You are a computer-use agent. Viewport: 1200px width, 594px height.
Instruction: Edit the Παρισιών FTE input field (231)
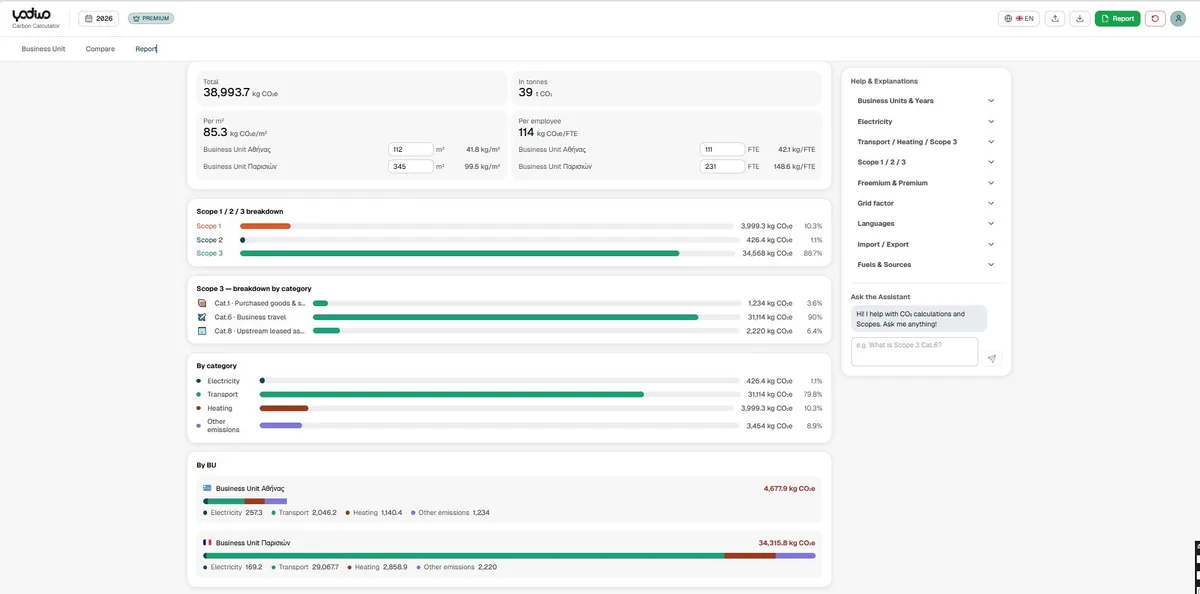pyautogui.click(x=722, y=167)
